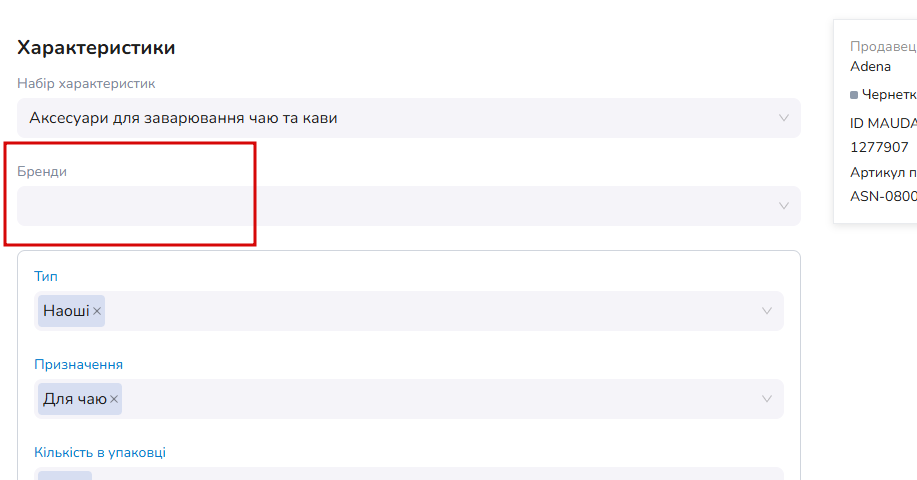Click the Чернетка status square indicator
917x480 pixels.
tap(854, 95)
